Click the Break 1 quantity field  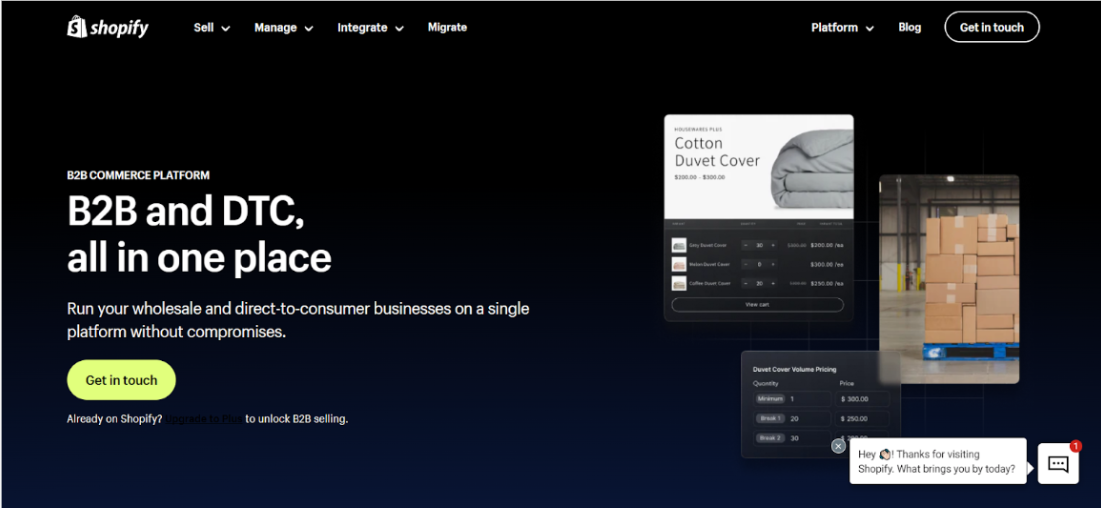point(791,419)
